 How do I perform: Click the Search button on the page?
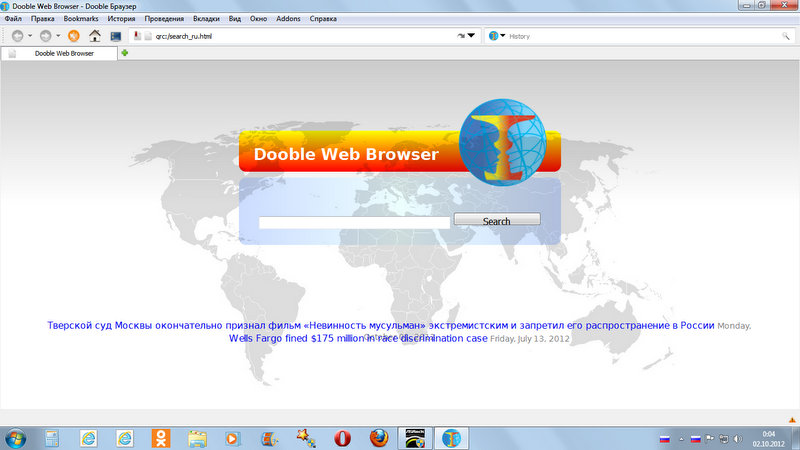497,220
